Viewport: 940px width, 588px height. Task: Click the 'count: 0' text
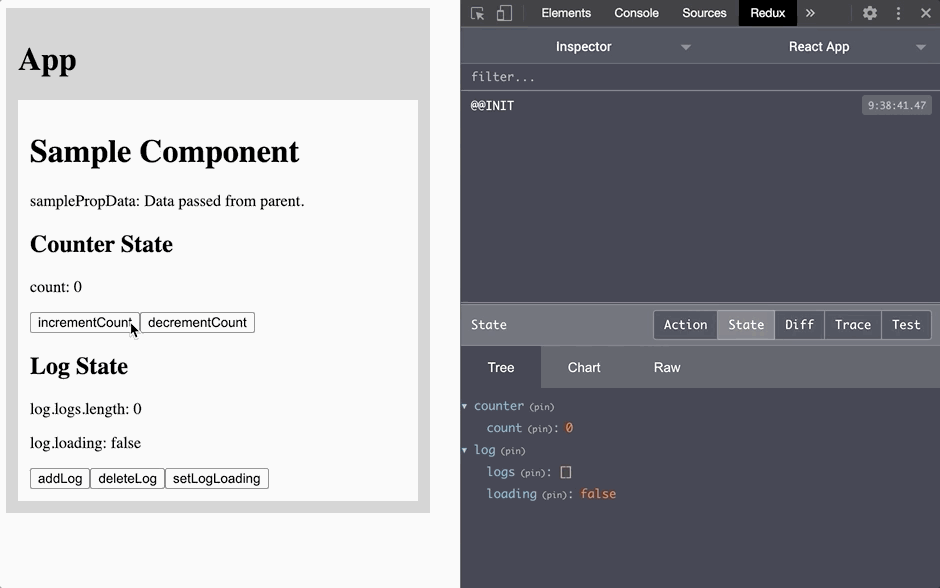[x=56, y=287]
